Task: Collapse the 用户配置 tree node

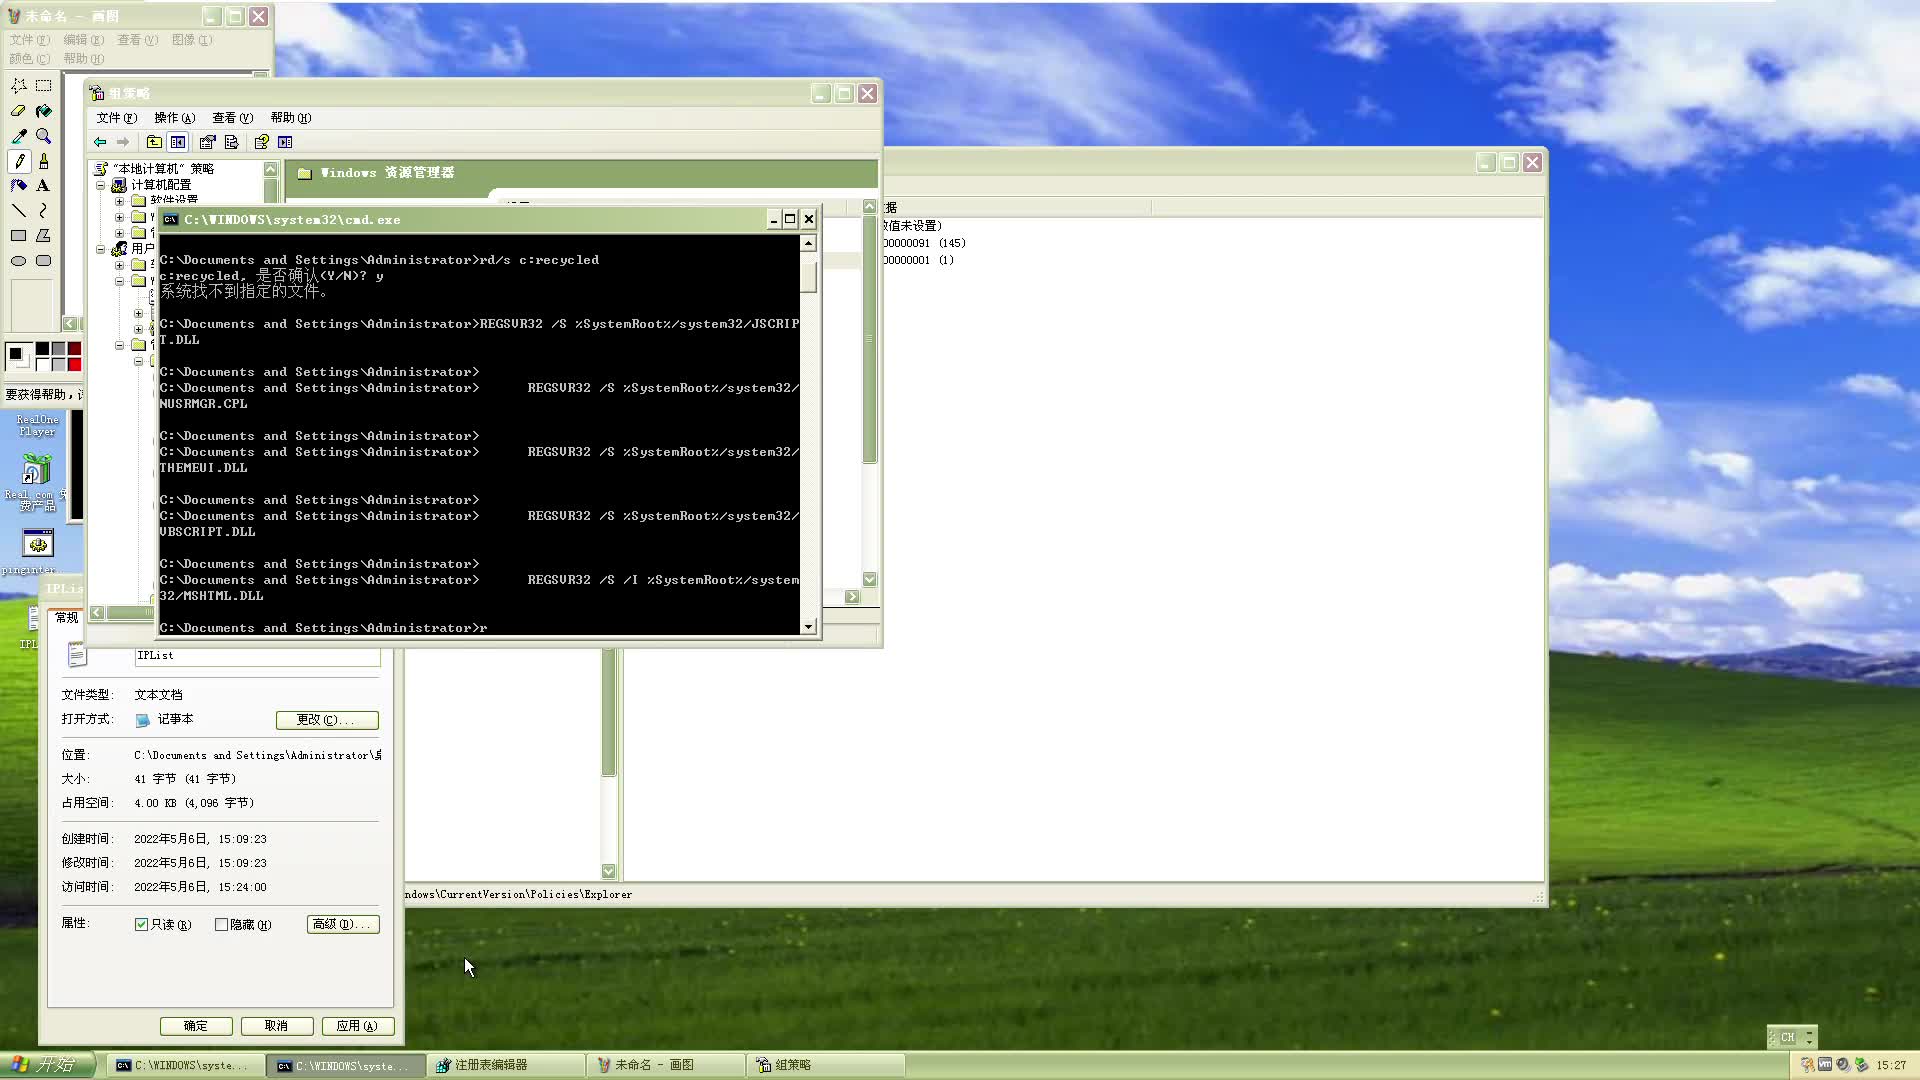Action: 101,249
